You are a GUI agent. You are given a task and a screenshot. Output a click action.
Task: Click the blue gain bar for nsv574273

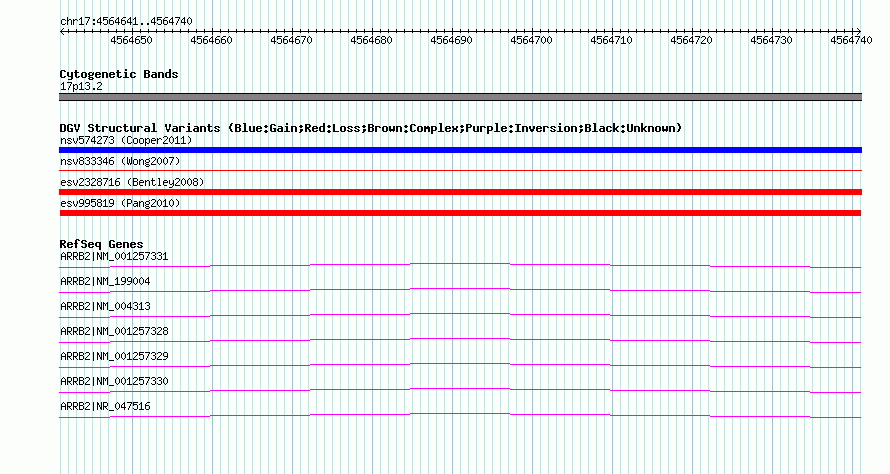(x=460, y=150)
